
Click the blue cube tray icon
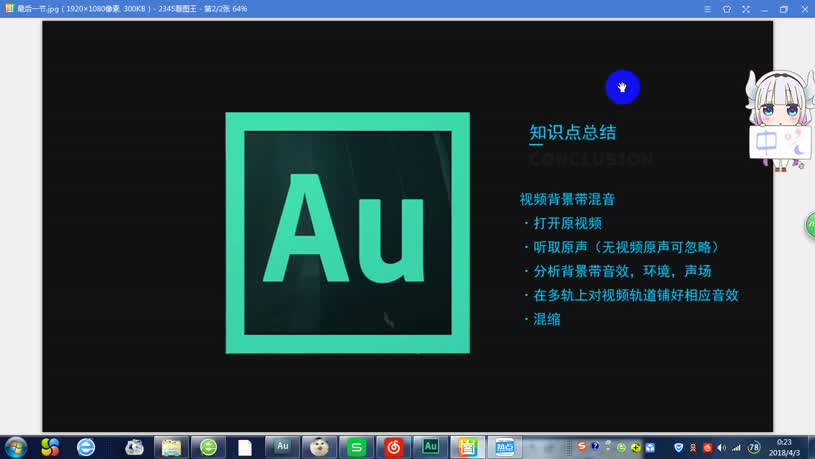[650, 448]
